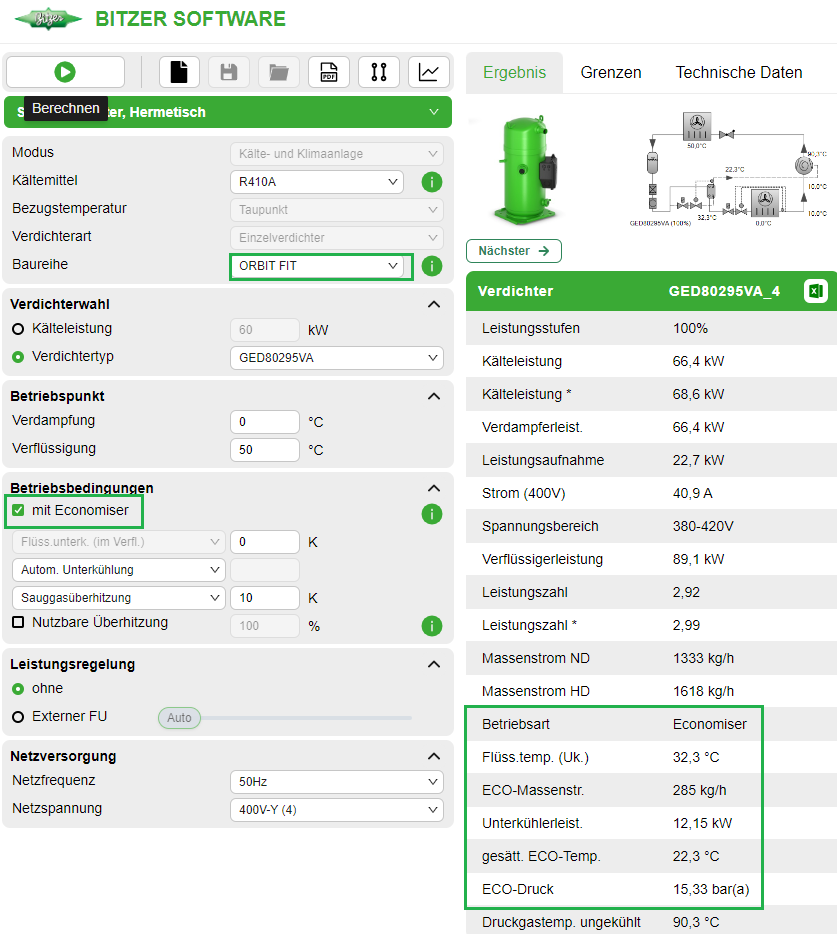This screenshot has width=837, height=934.
Task: Click the info icon next to Kältemittel
Action: (431, 182)
